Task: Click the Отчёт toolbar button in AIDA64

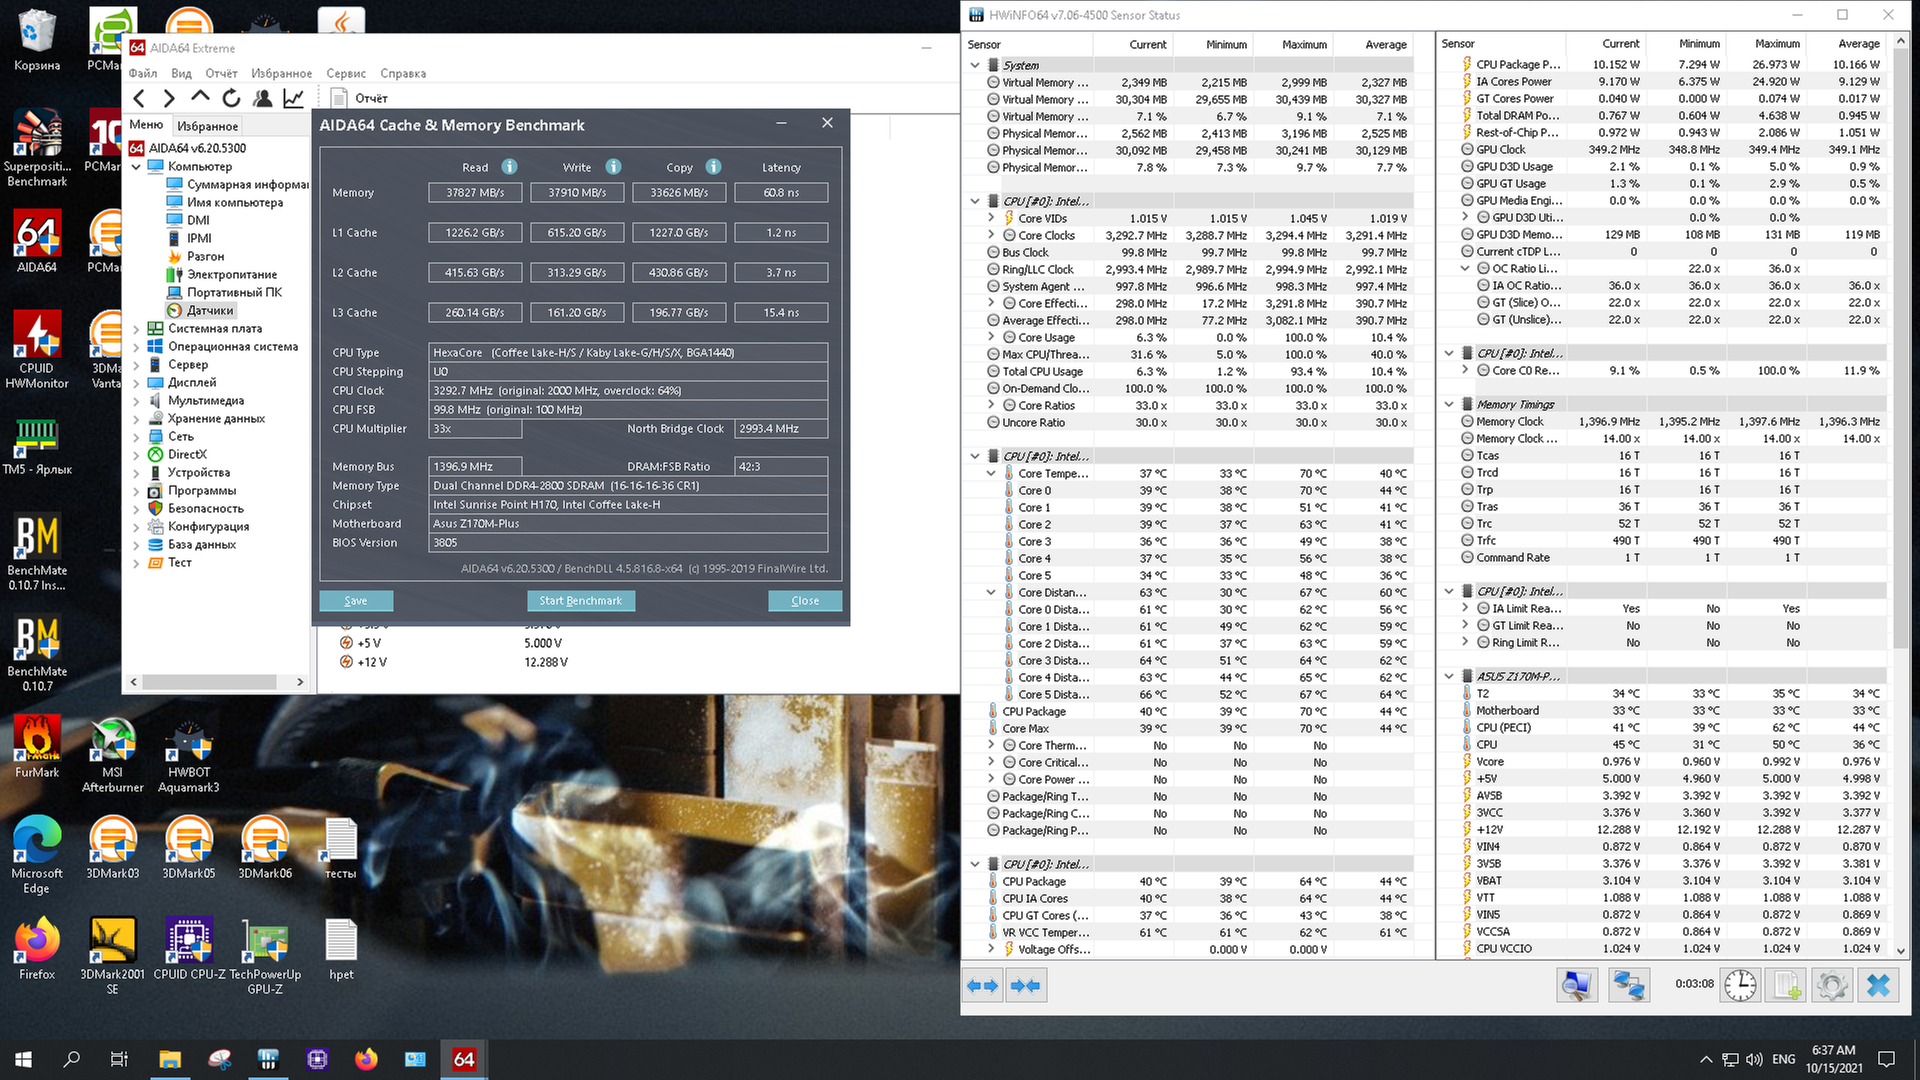Action: coord(360,98)
